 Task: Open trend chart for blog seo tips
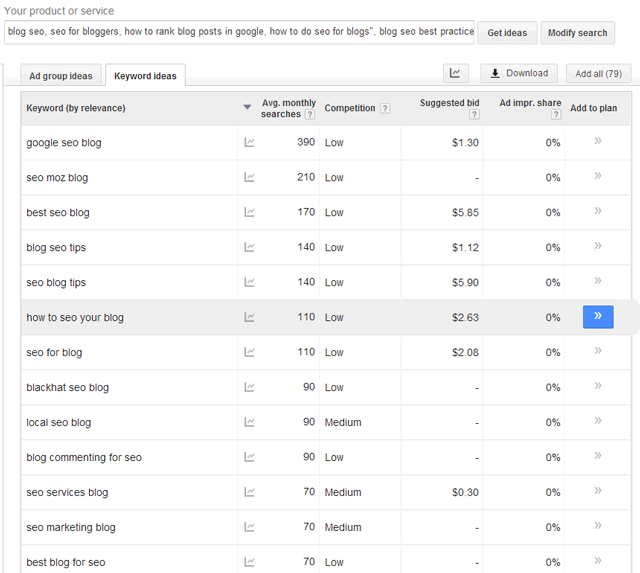coord(249,247)
